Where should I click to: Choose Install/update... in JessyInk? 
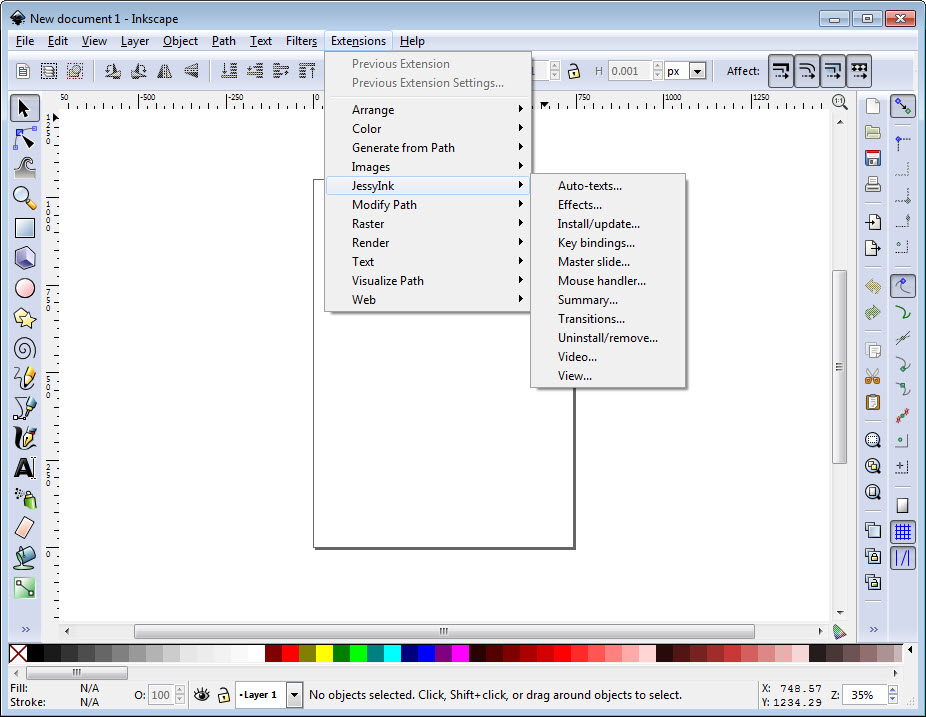click(608, 224)
